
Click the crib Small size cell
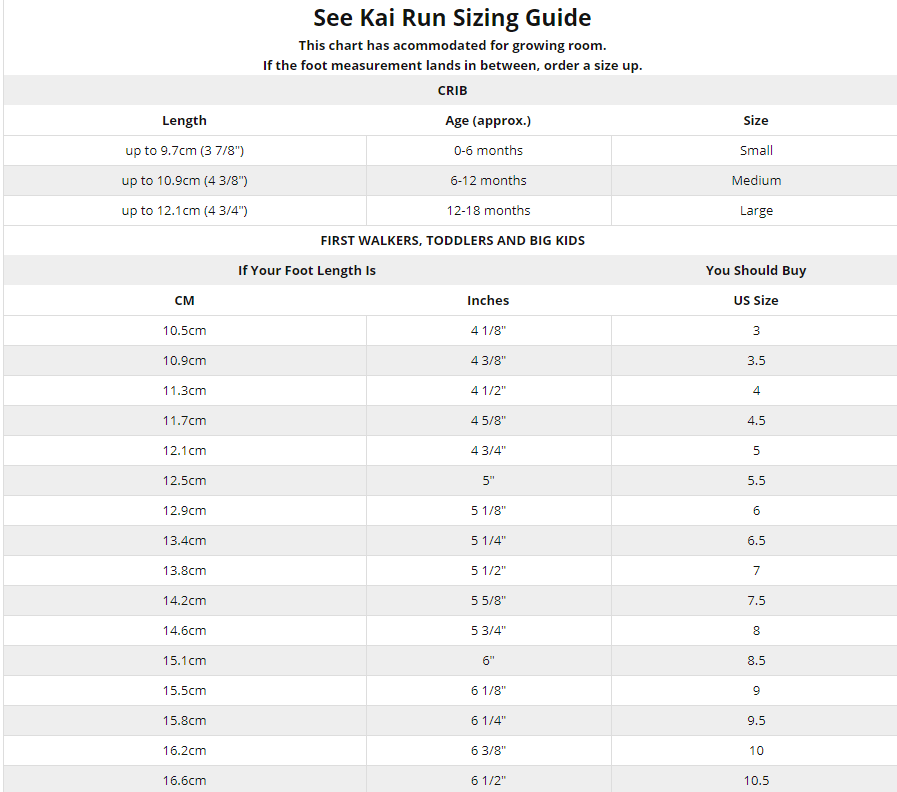pyautogui.click(x=756, y=150)
